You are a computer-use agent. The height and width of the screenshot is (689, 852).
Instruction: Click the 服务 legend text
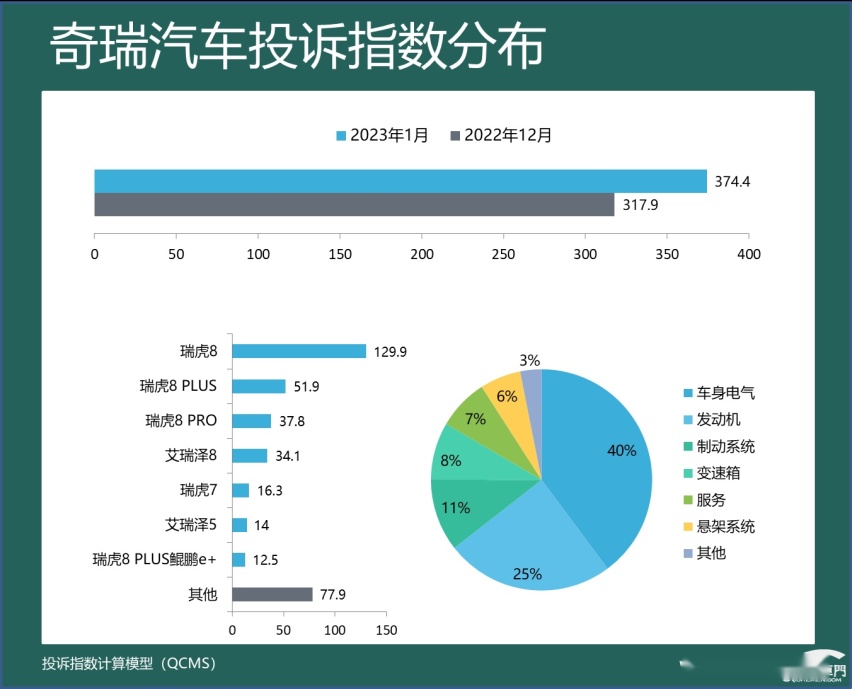711,500
